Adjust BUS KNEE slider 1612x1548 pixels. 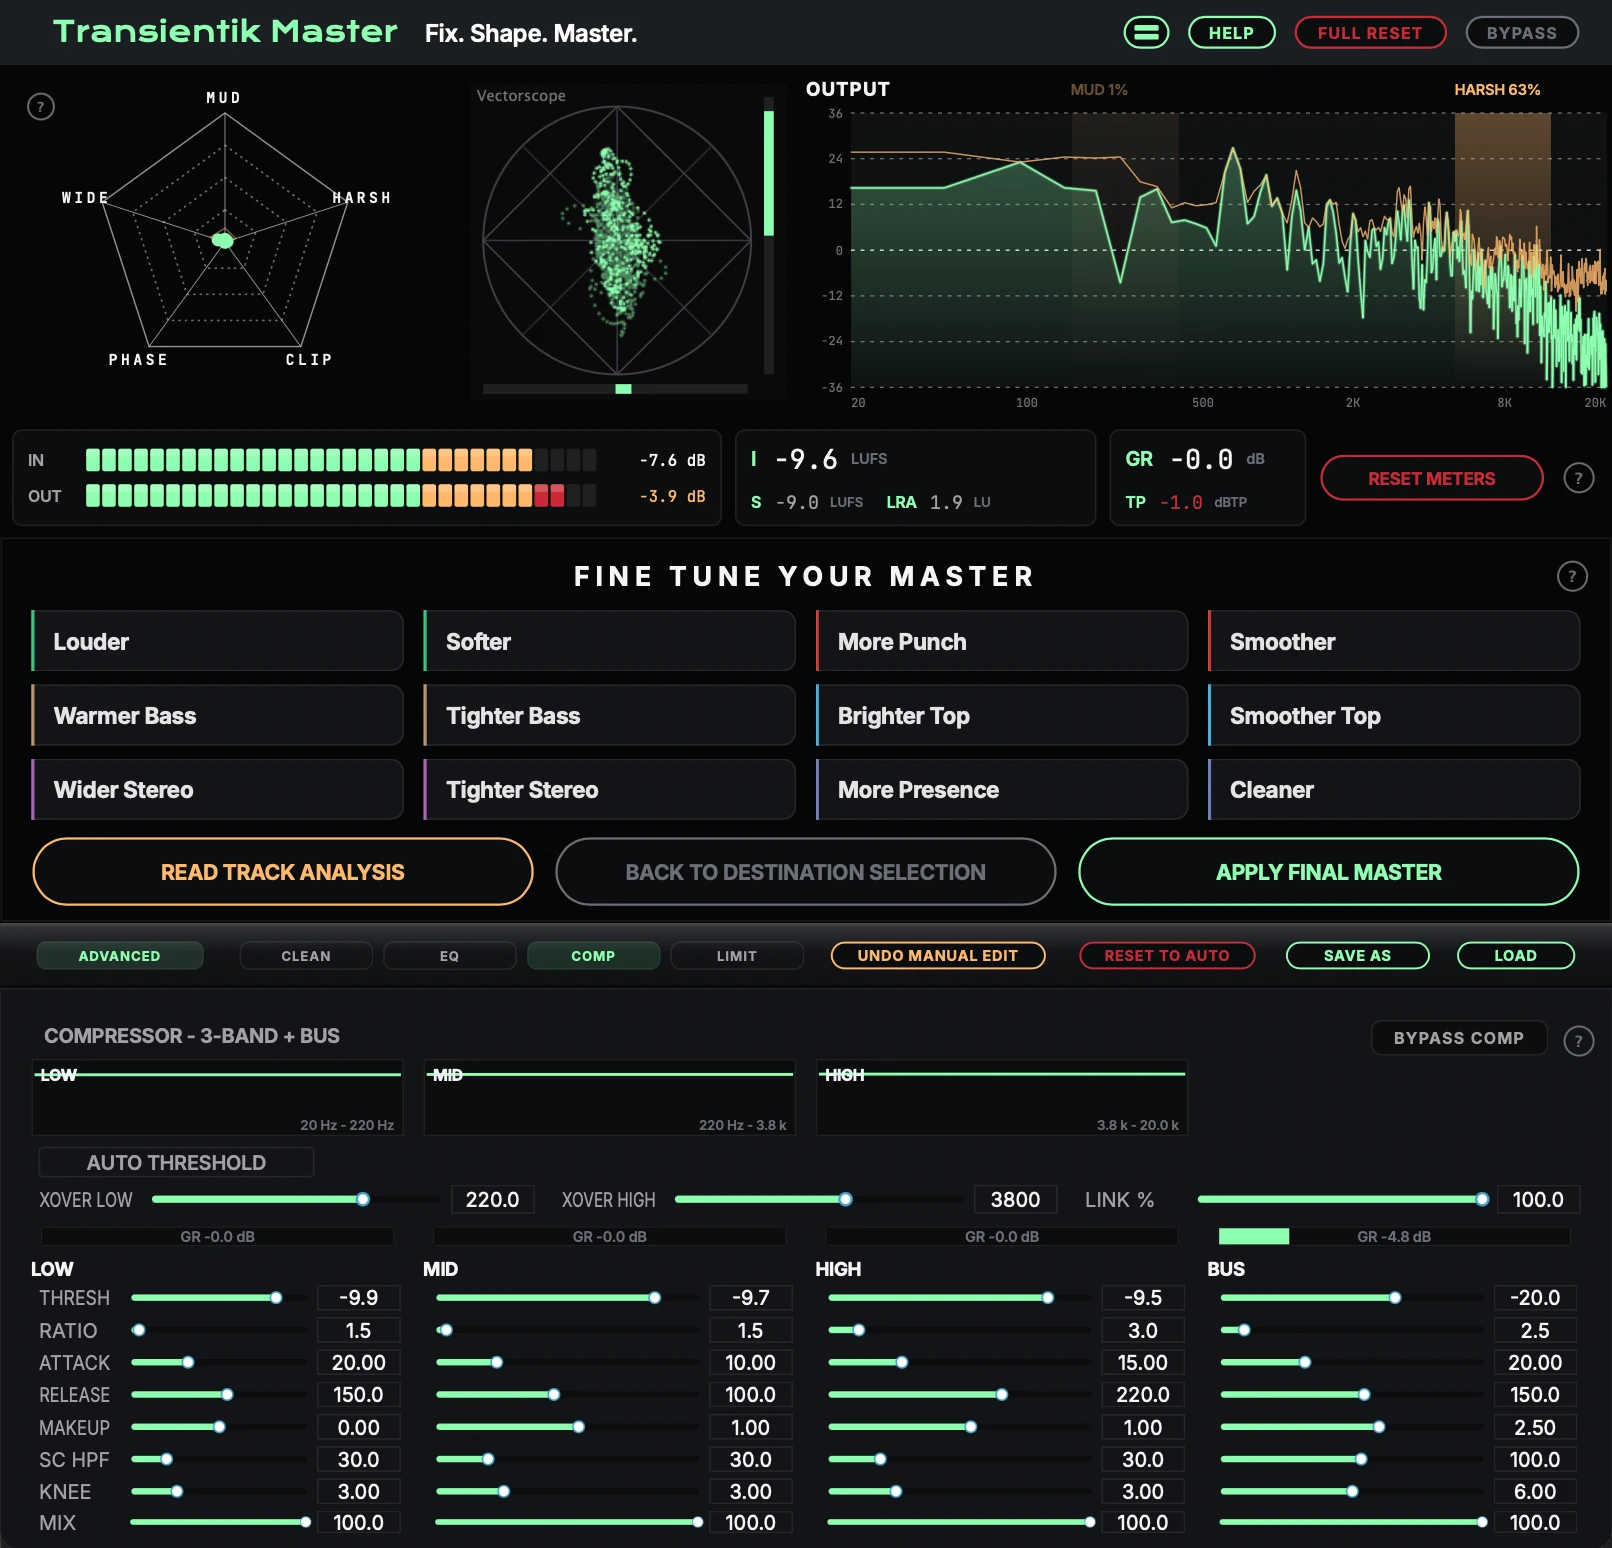(x=1351, y=1491)
